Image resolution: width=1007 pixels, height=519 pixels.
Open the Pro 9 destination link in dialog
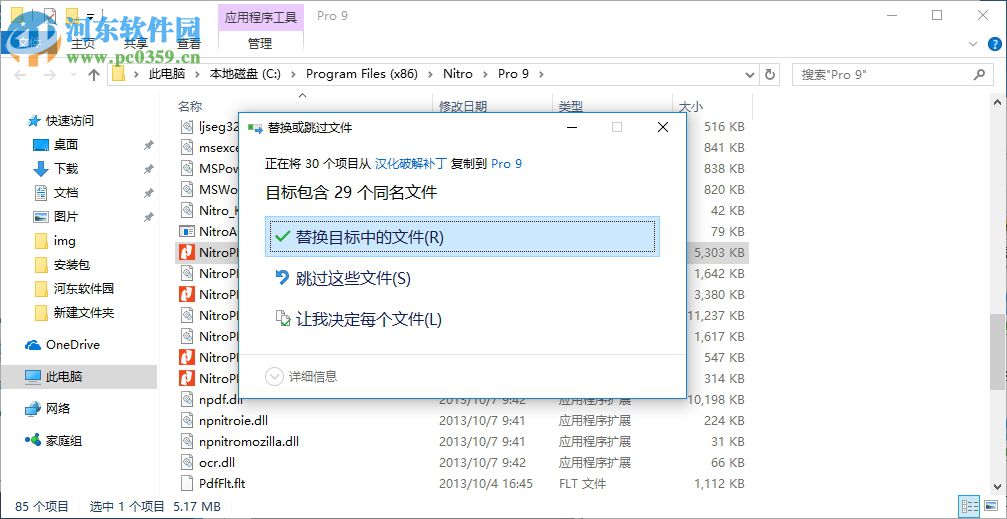point(507,164)
